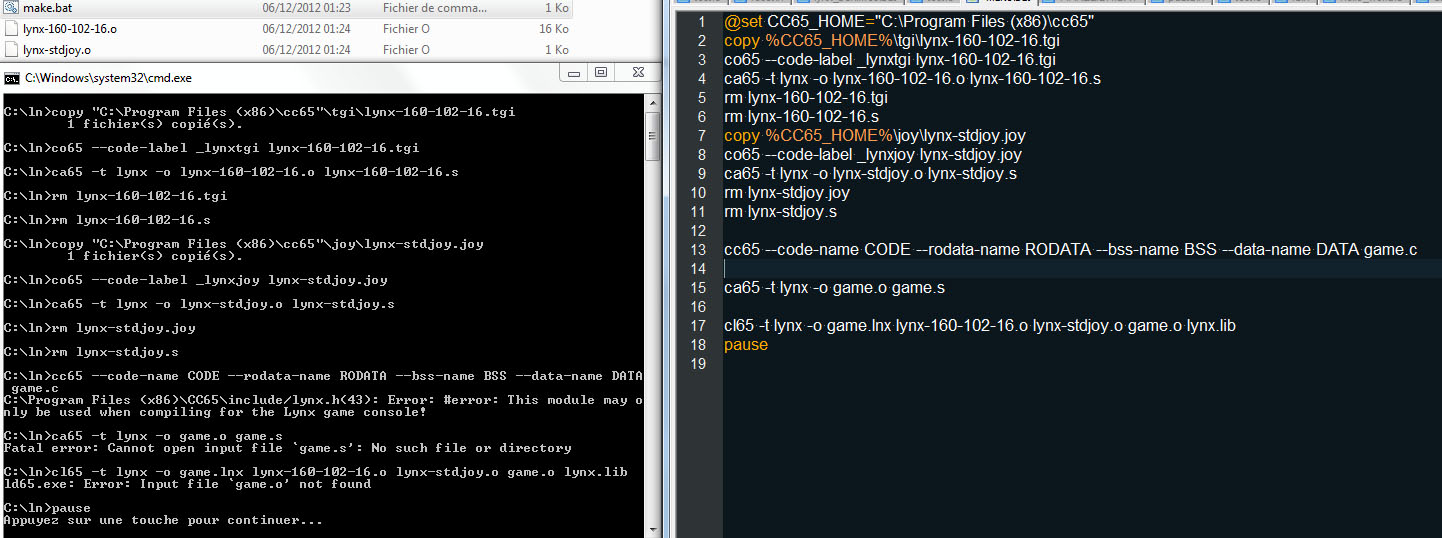Maximize the cmd.exe console window
The height and width of the screenshot is (538, 1442).
click(600, 72)
